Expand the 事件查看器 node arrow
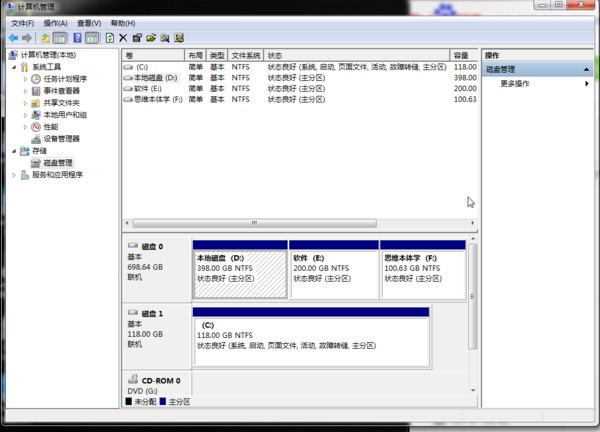 25,91
